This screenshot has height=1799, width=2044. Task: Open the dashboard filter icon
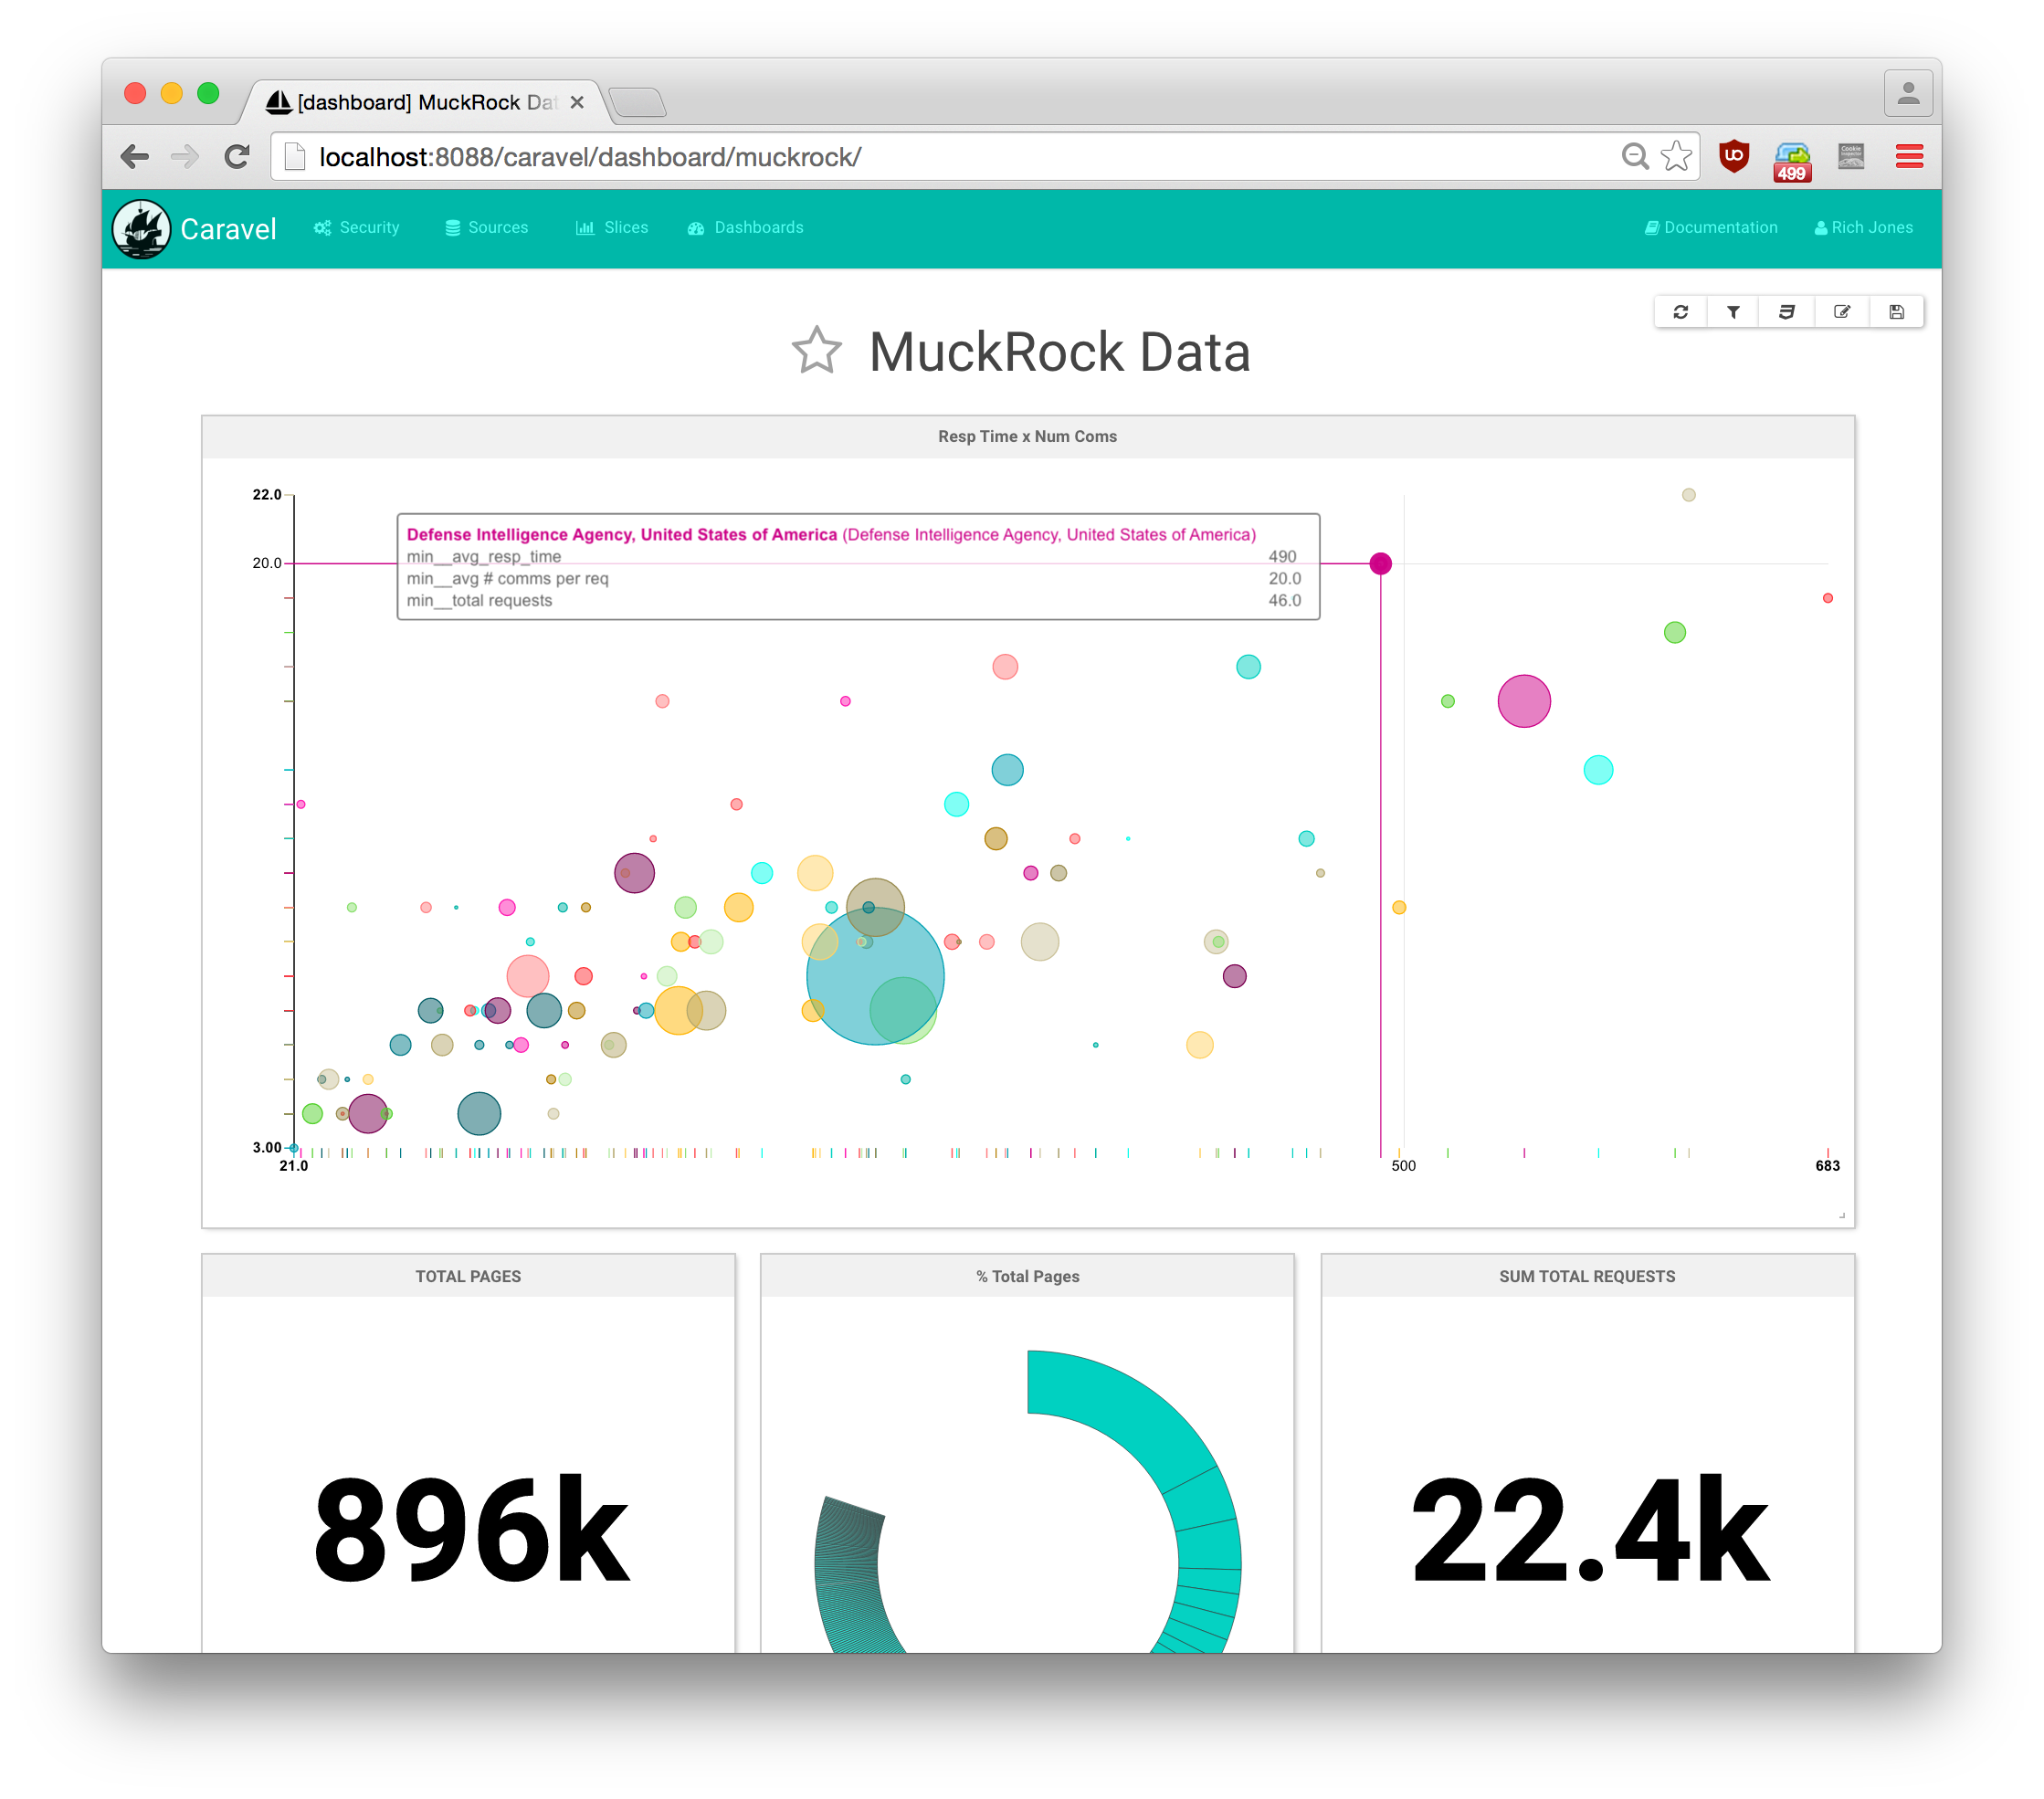pos(1733,312)
